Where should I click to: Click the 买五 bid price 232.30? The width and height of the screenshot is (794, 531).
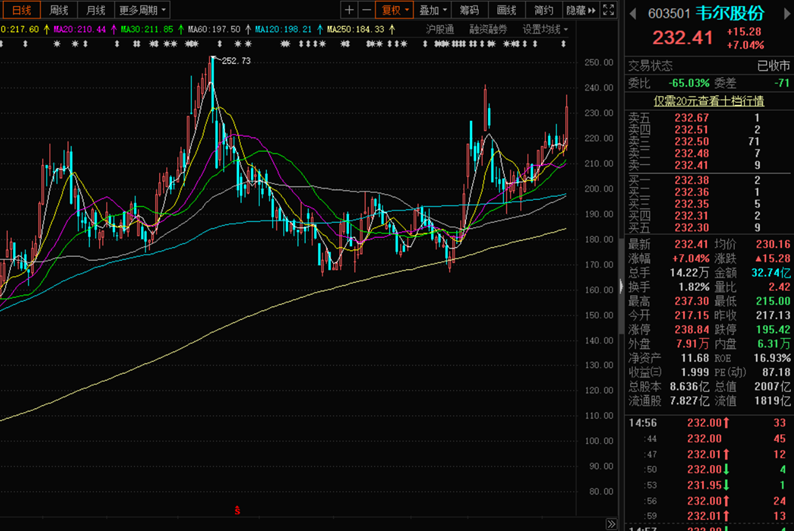691,227
